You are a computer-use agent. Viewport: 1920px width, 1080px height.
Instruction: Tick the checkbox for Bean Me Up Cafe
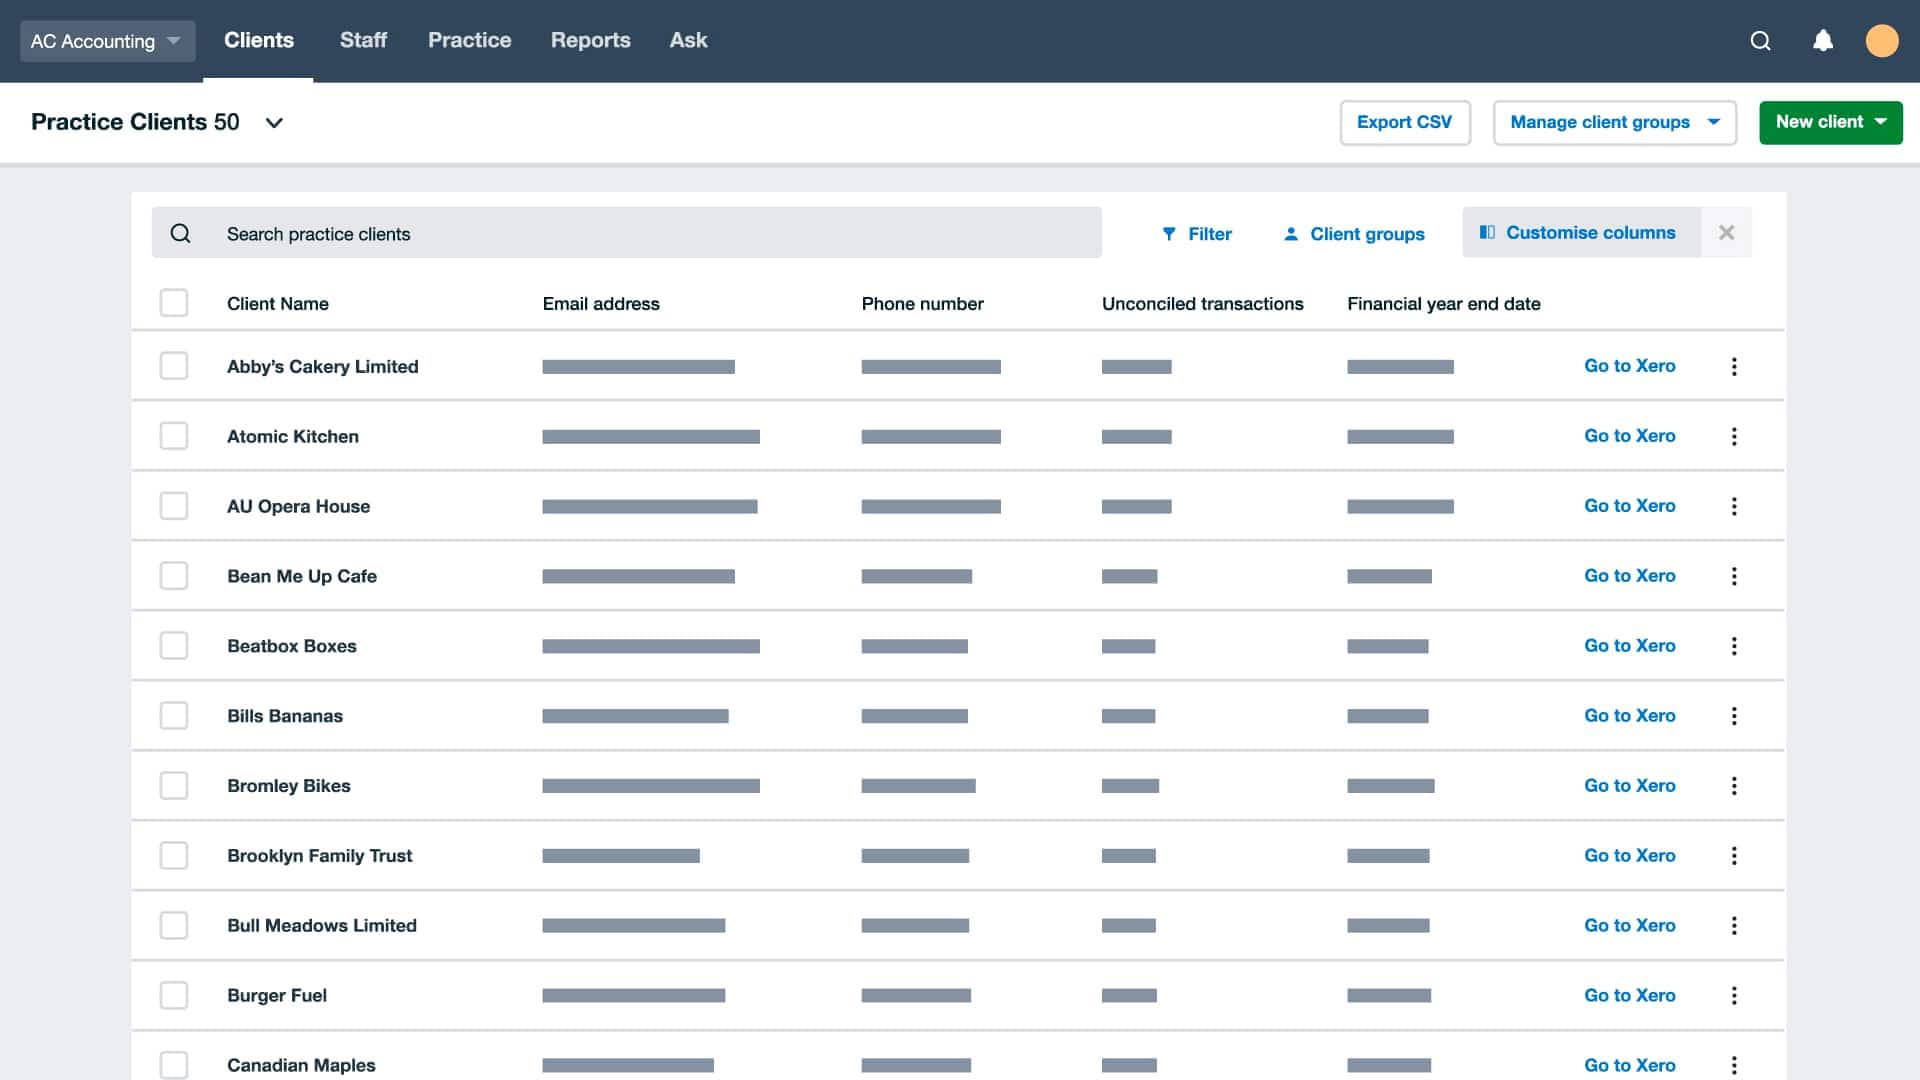(174, 575)
